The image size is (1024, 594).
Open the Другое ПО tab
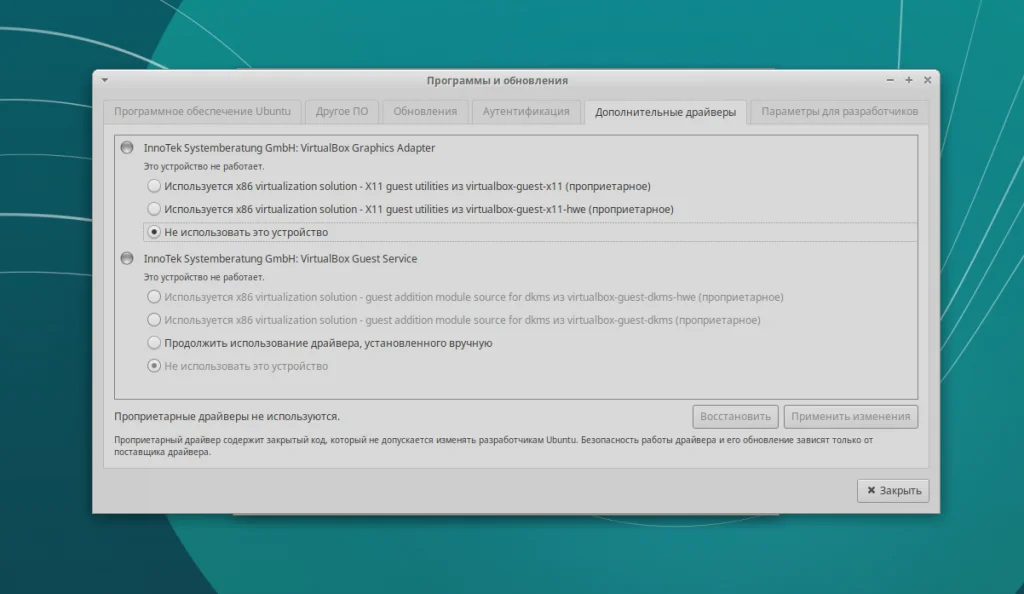(342, 112)
